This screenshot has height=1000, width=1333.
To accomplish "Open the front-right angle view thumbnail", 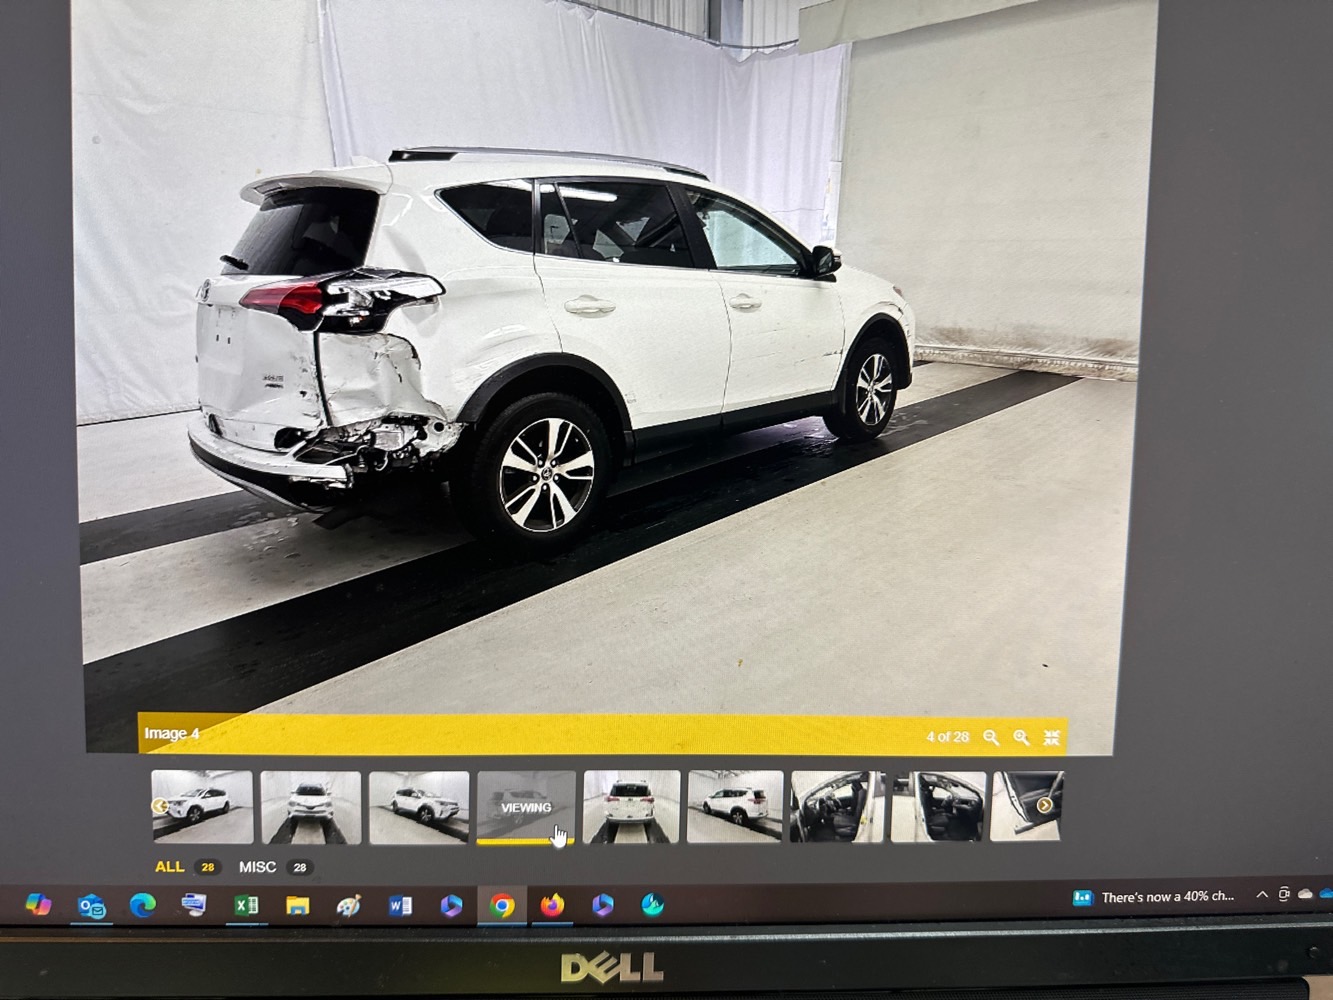I will pos(419,807).
